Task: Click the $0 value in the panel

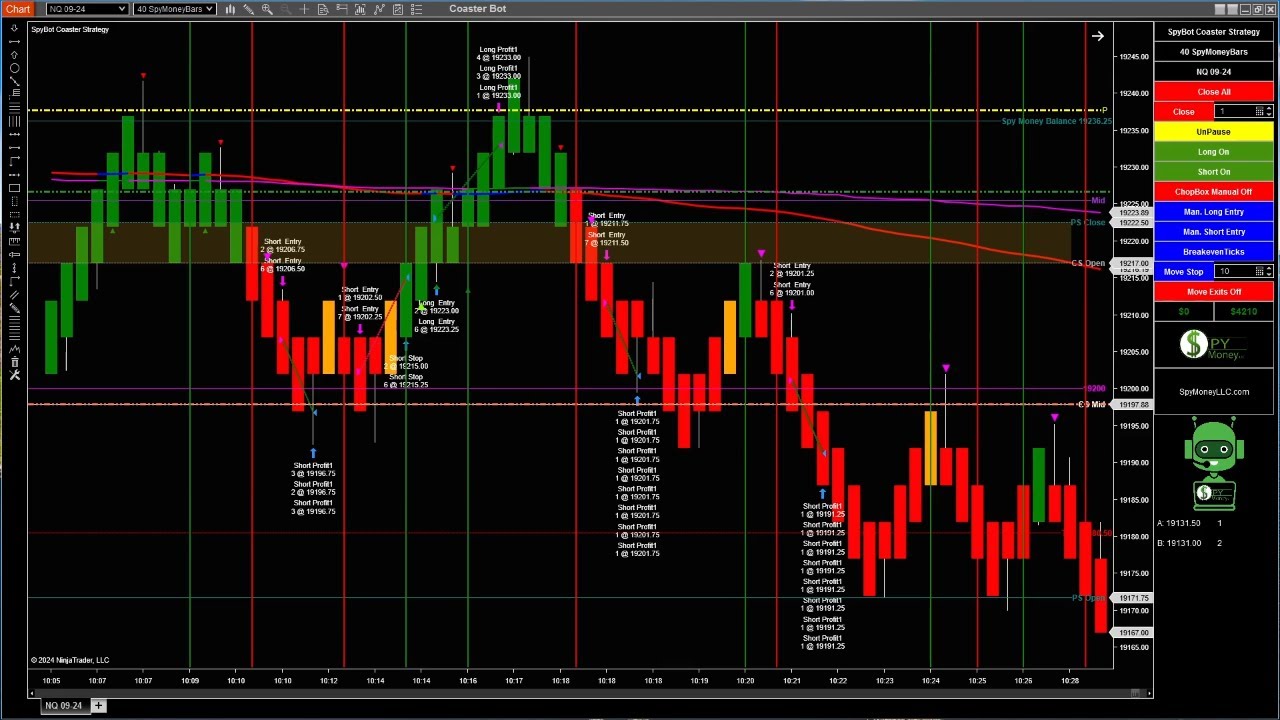Action: click(1184, 311)
